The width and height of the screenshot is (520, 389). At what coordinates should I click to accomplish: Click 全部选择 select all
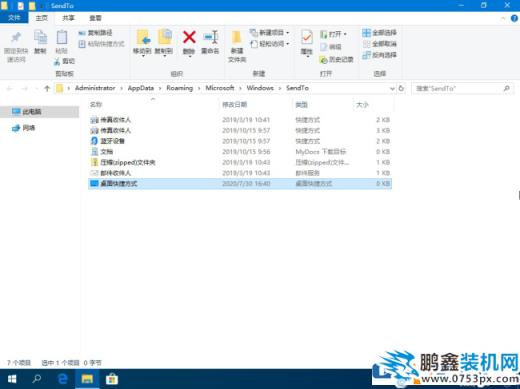pos(379,33)
